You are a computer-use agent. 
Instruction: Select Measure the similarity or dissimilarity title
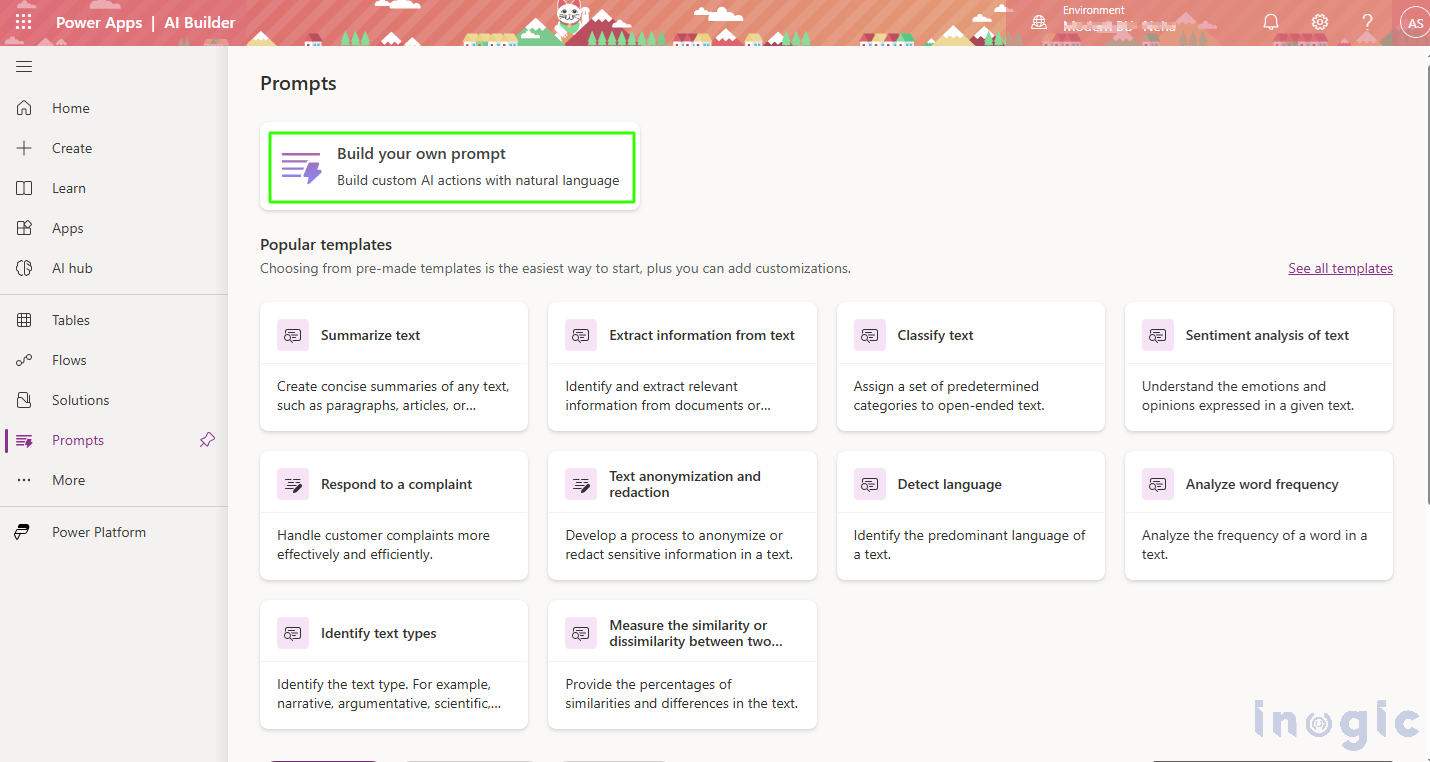696,633
